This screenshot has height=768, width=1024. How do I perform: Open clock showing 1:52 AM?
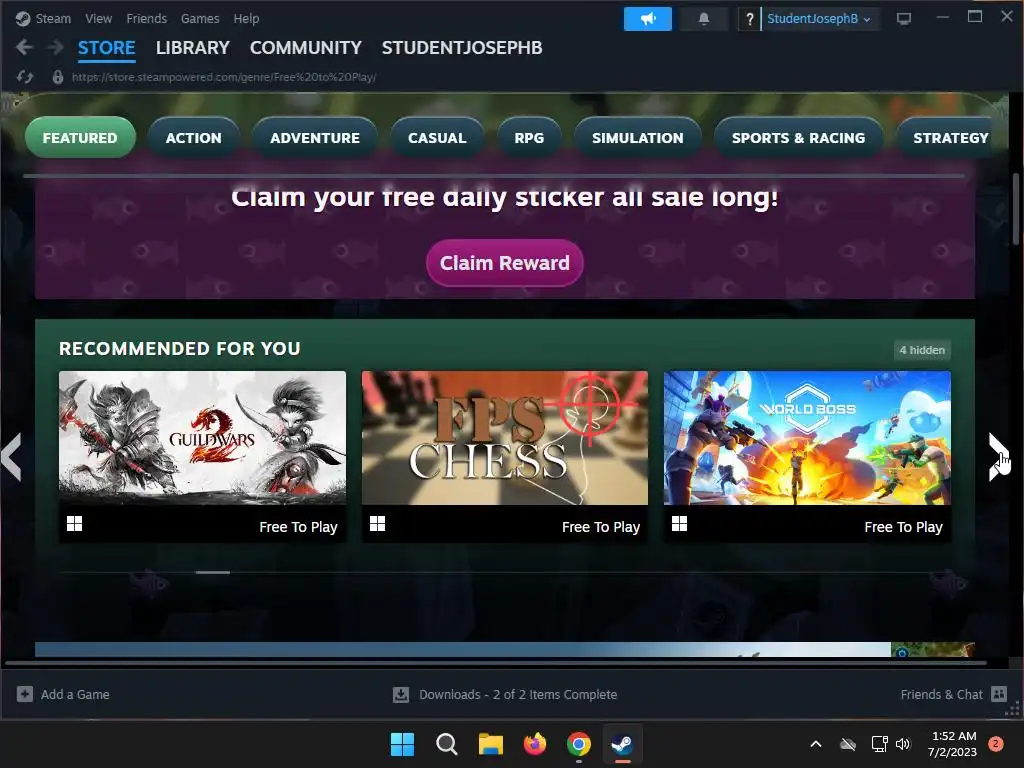[x=953, y=744]
